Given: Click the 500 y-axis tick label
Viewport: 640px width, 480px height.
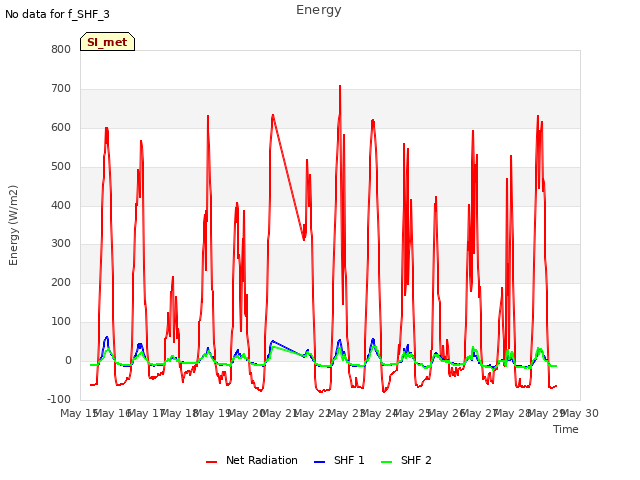Looking at the screenshot, I should pos(61,167).
